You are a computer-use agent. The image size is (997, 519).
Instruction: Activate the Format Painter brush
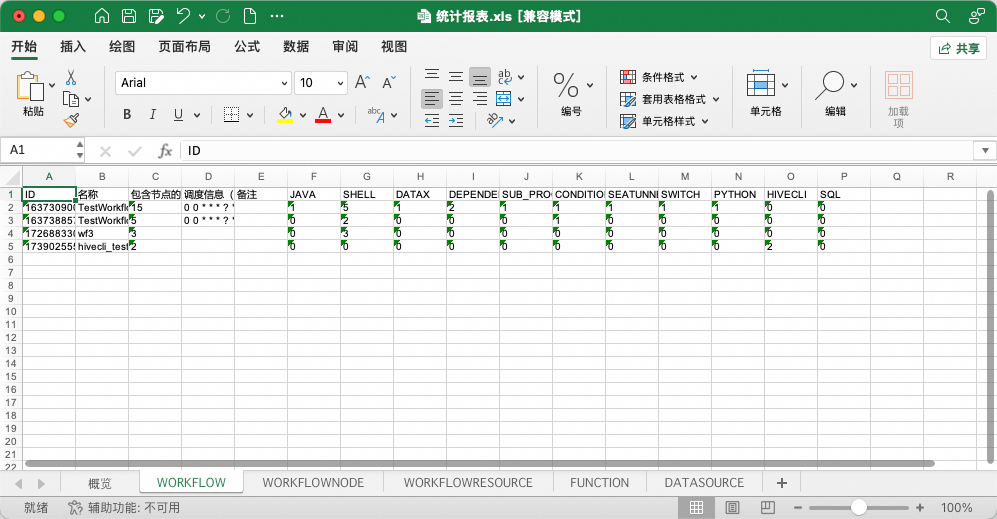click(x=71, y=120)
